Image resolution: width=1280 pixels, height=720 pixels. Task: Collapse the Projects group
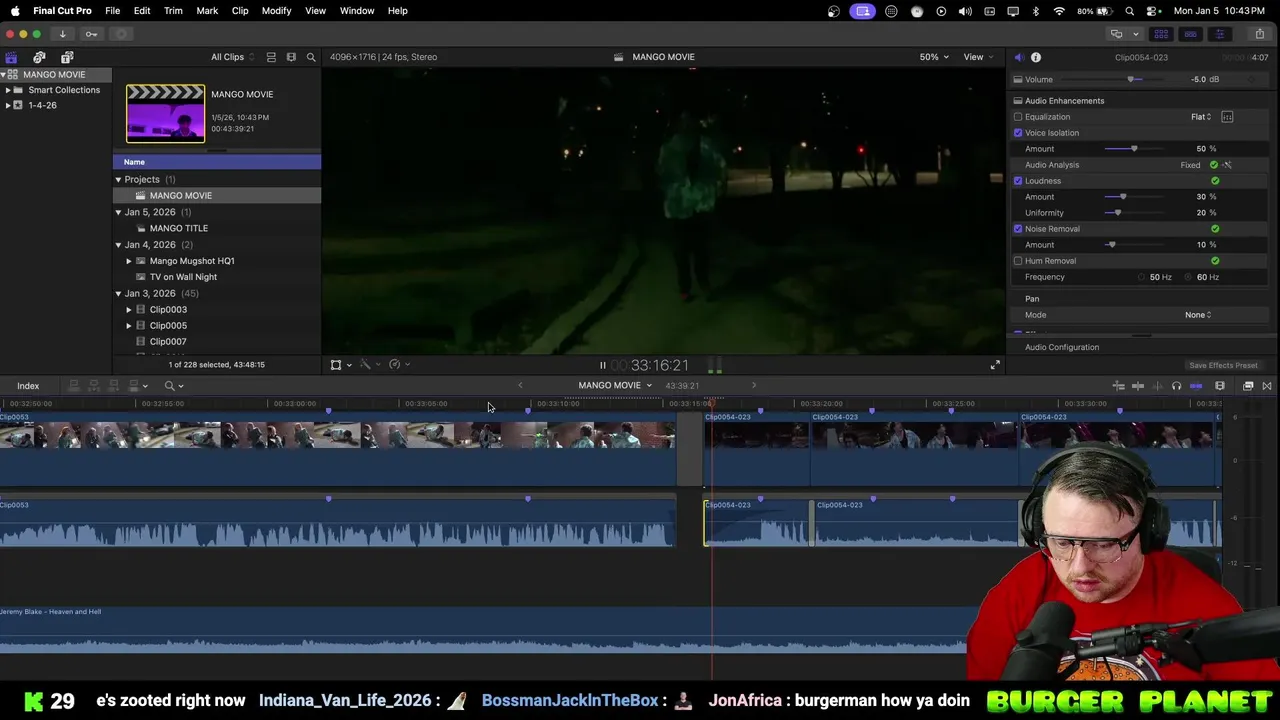118,180
